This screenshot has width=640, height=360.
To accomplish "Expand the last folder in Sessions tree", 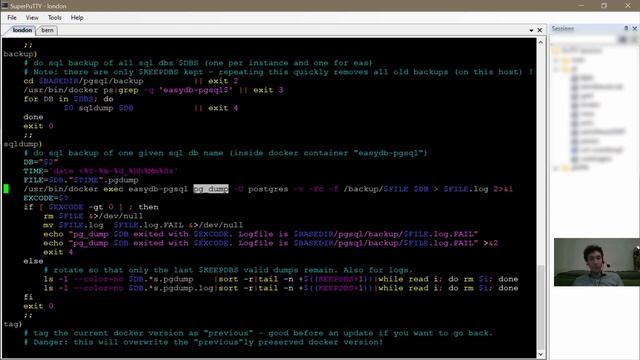I will point(556,168).
